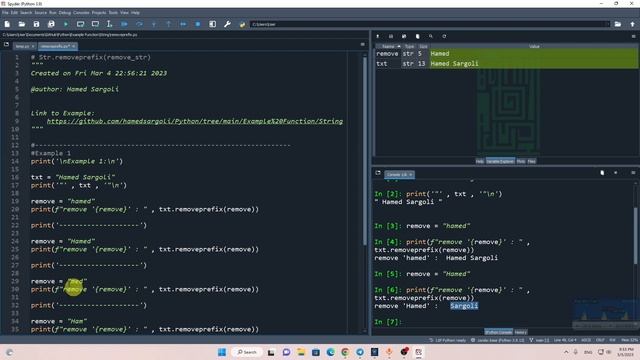Click conda environment status bar entry
This screenshot has width=640, height=360.
pos(498,340)
